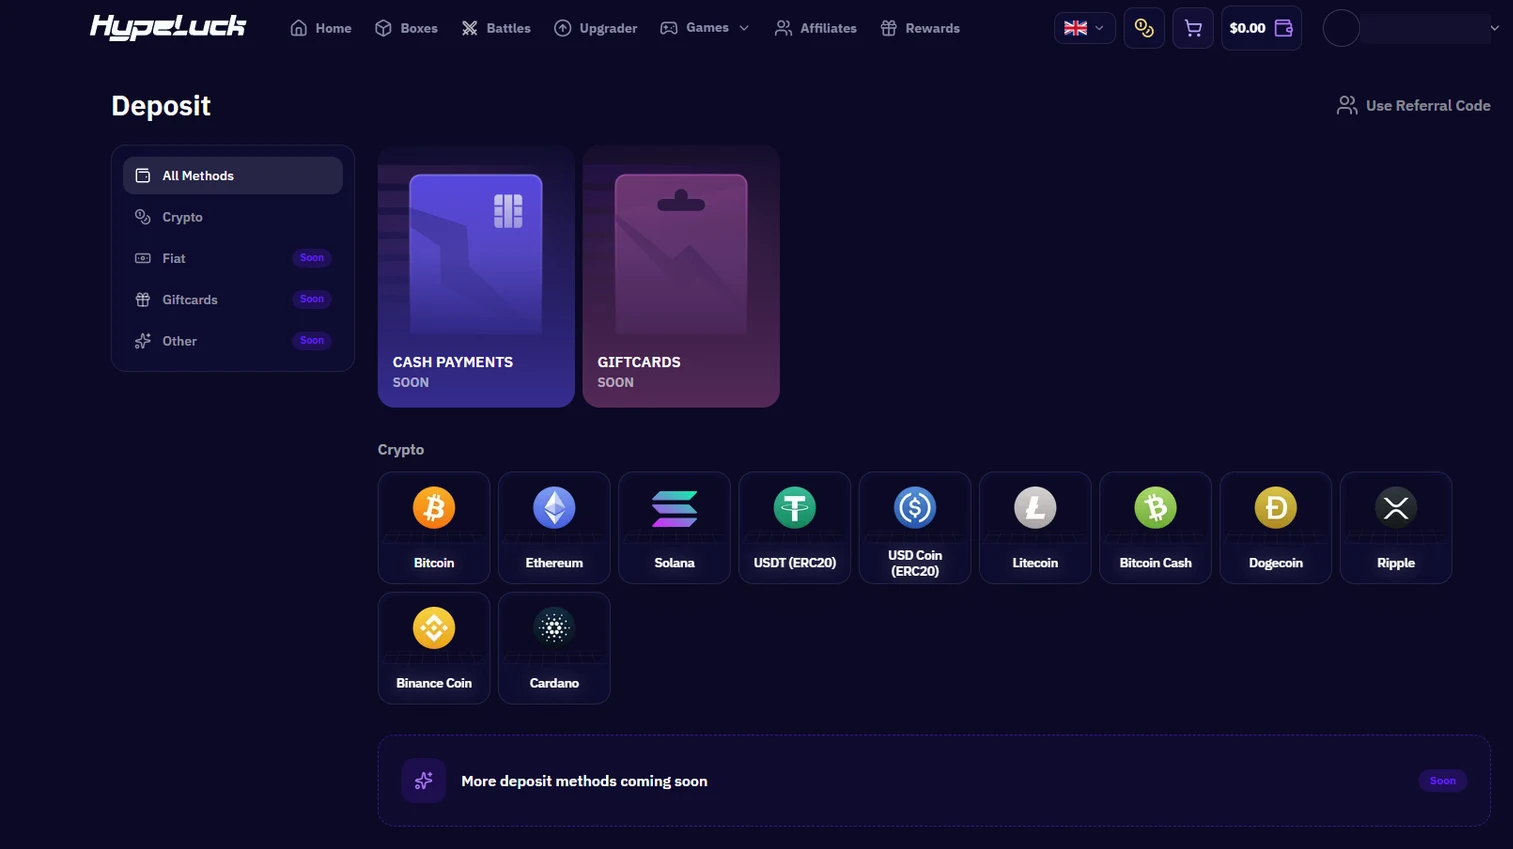1513x849 pixels.
Task: Click the Soon badge next to Giftcards sidebar item
Action: pyautogui.click(x=312, y=299)
